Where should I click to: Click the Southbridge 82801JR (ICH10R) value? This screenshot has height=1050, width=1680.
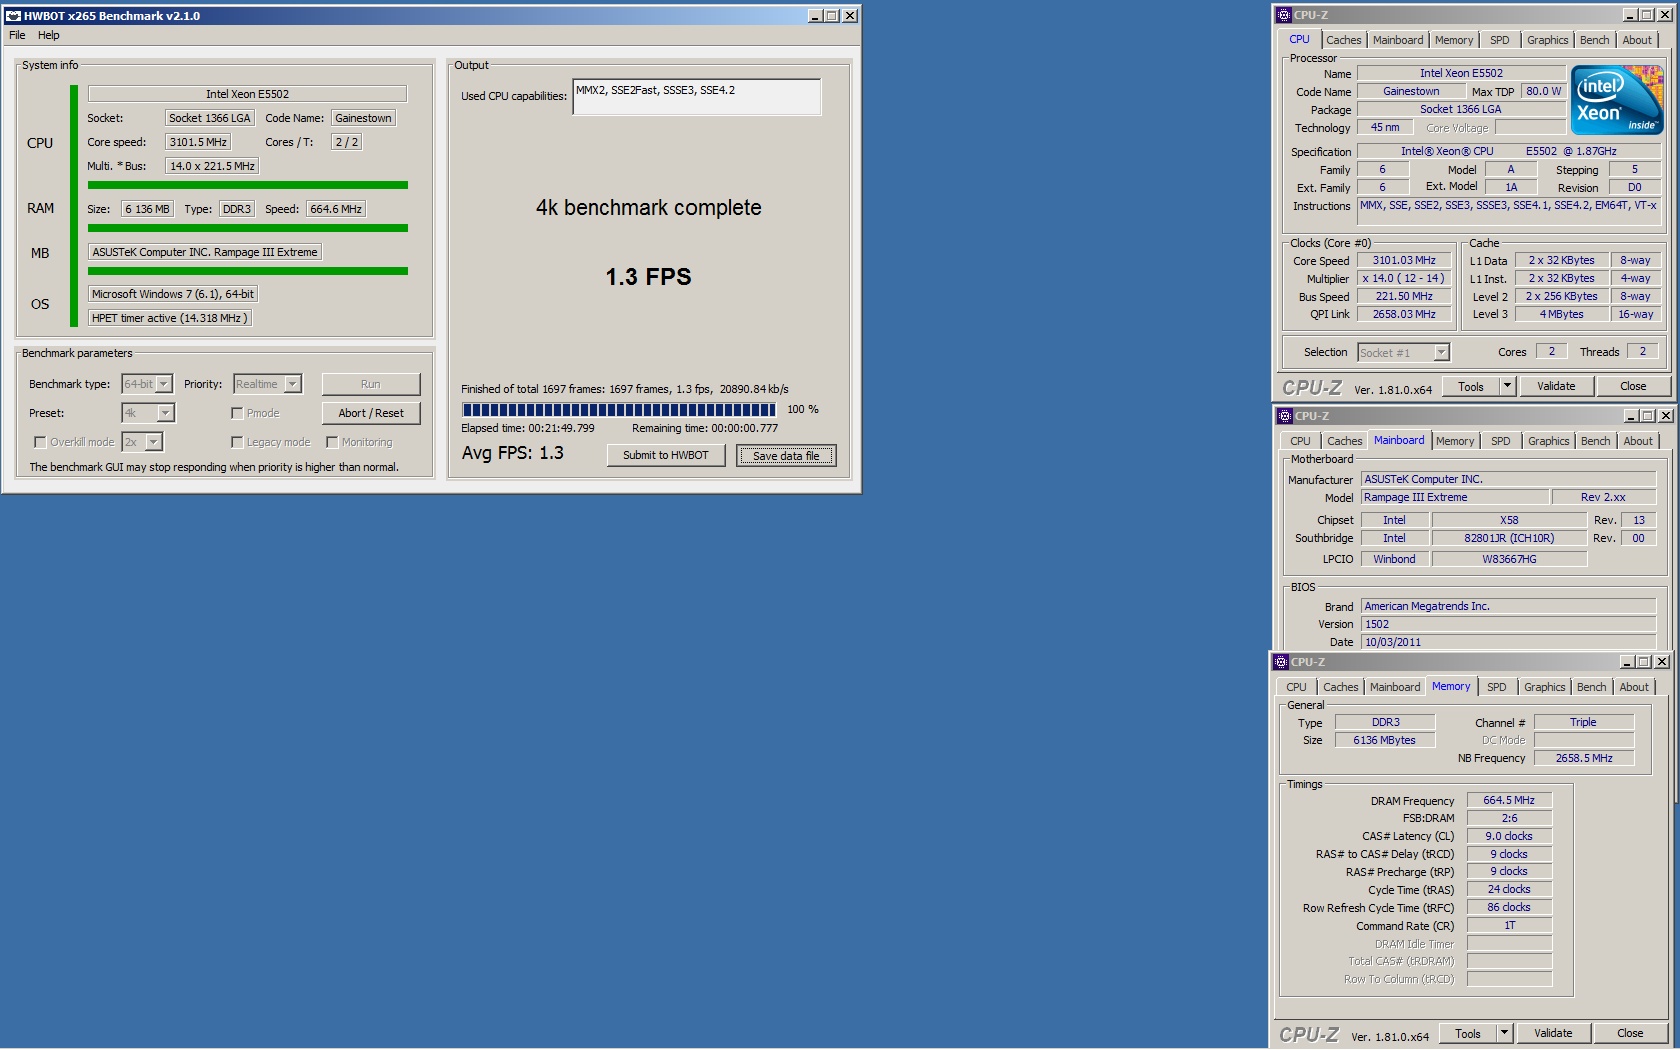coord(1509,538)
